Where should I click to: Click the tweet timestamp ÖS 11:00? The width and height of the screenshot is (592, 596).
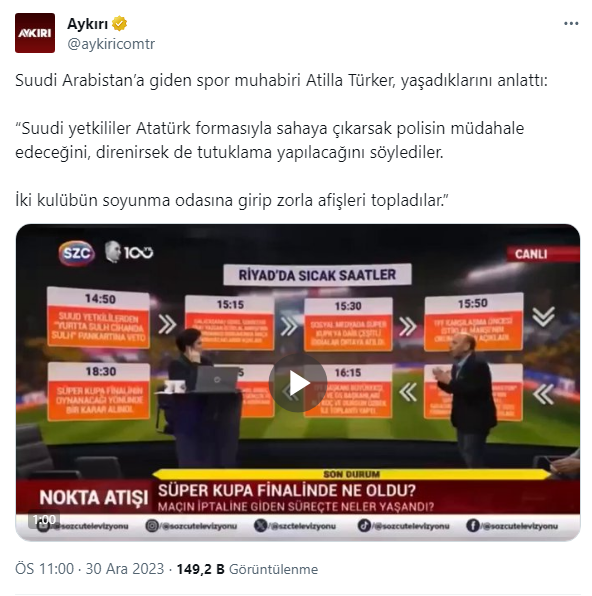pyautogui.click(x=44, y=569)
